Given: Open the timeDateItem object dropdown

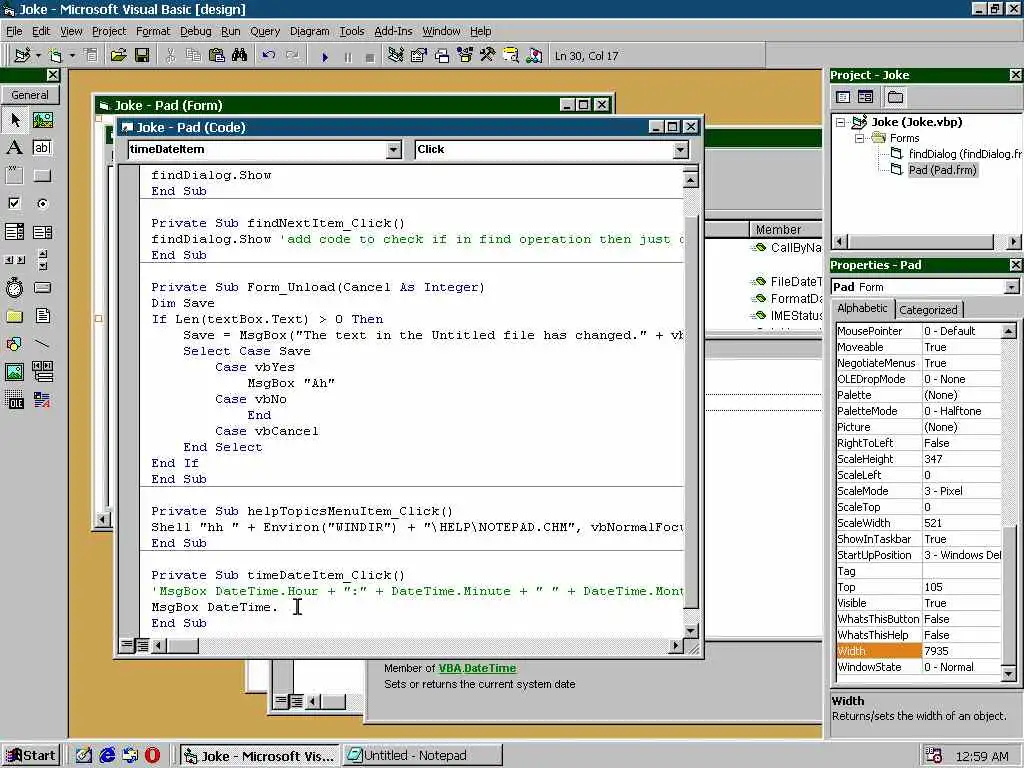Looking at the screenshot, I should (393, 150).
